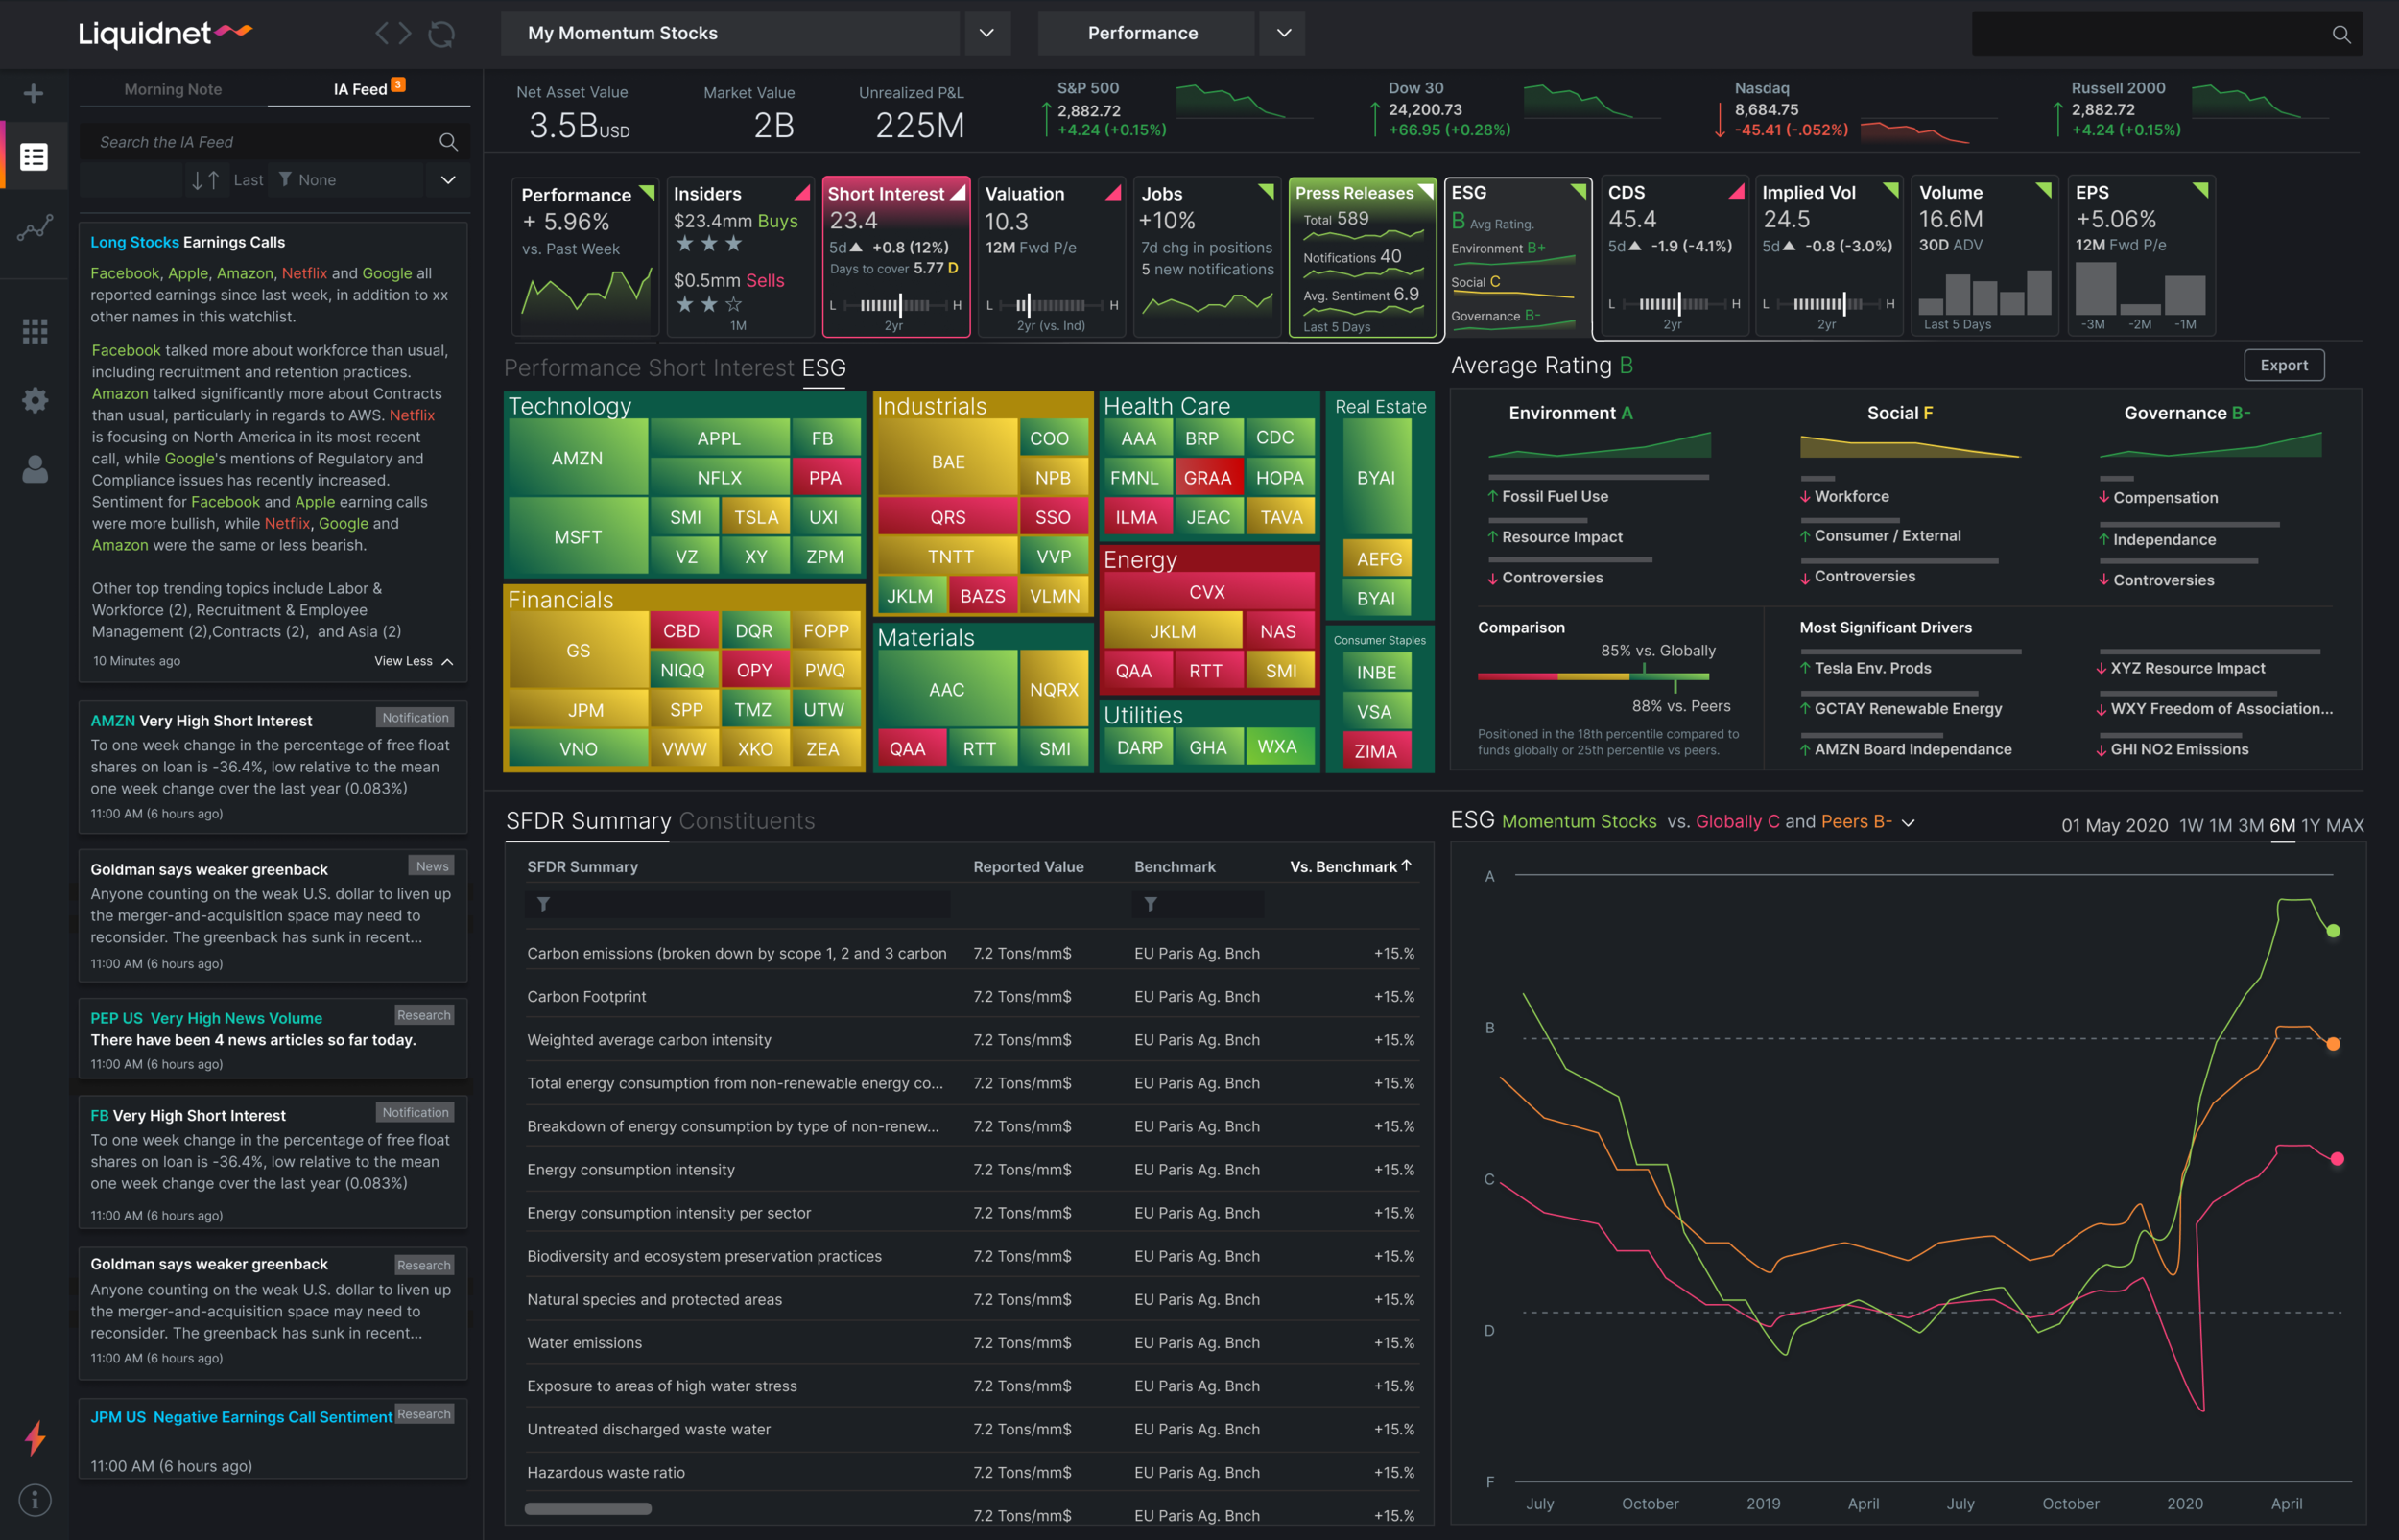Screen dimensions: 2399x1540
Task: Open ESG comparison chevron after Peers B-
Action: (x=1908, y=823)
